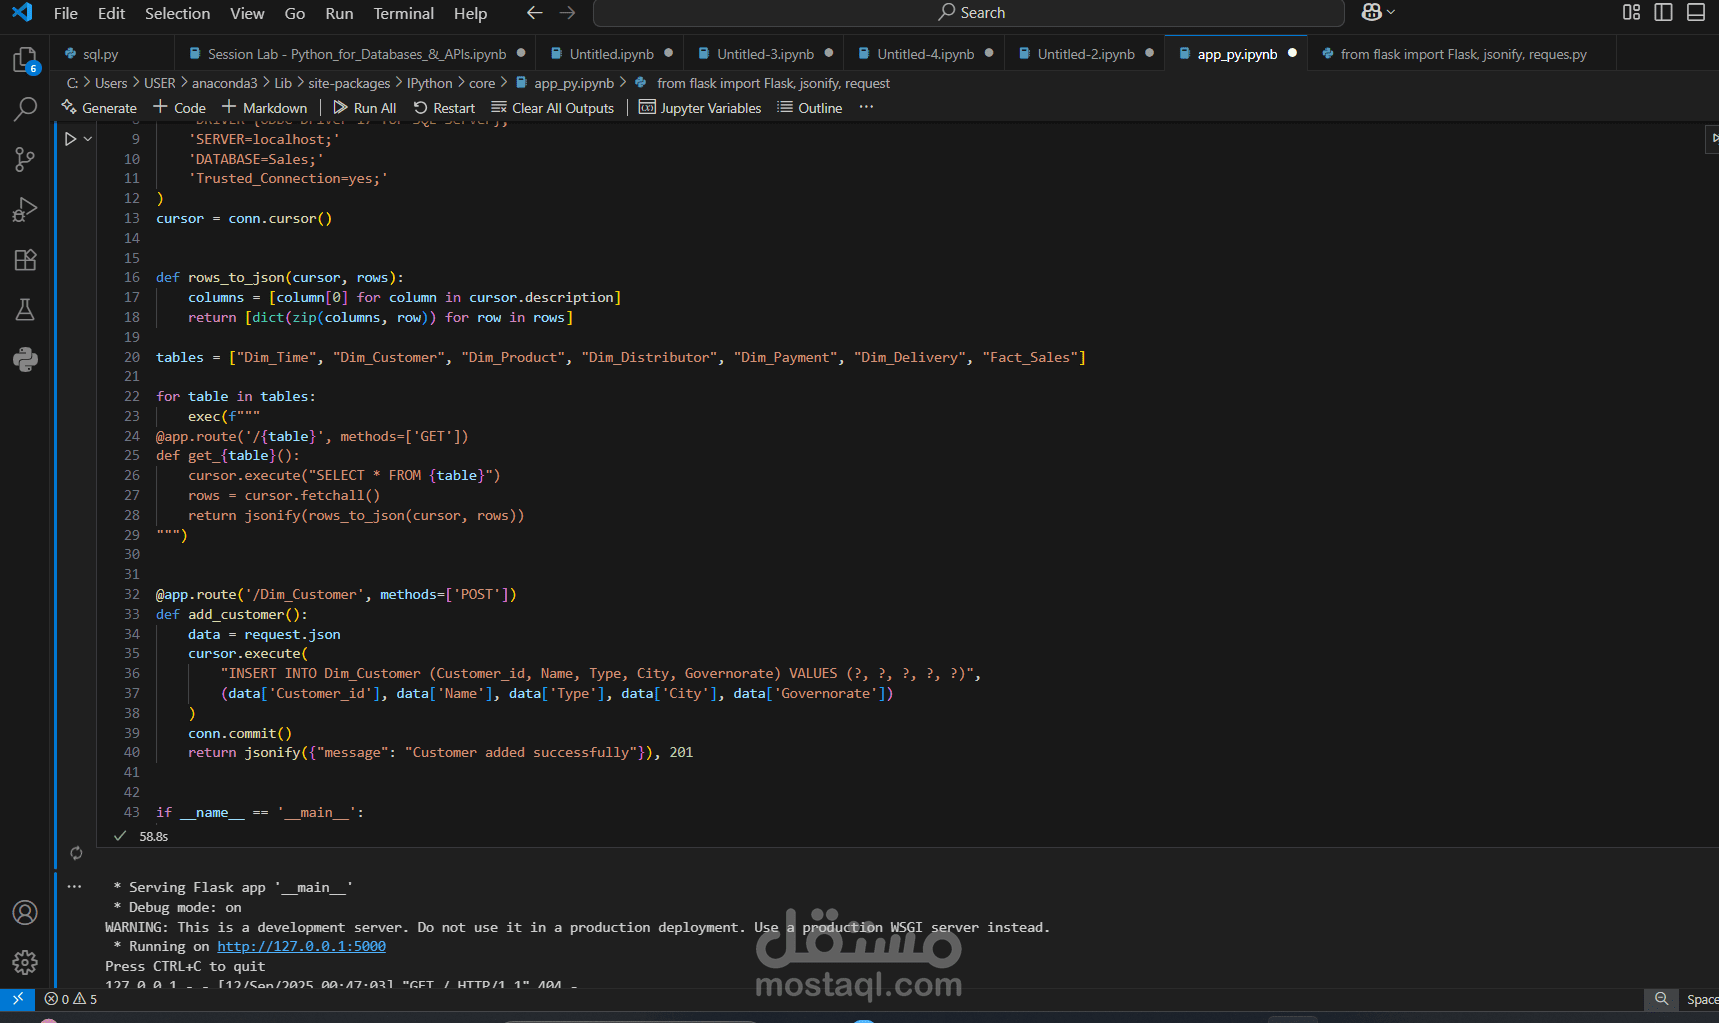Open more notebook toolbar actions
This screenshot has height=1023, width=1719.
coord(866,107)
